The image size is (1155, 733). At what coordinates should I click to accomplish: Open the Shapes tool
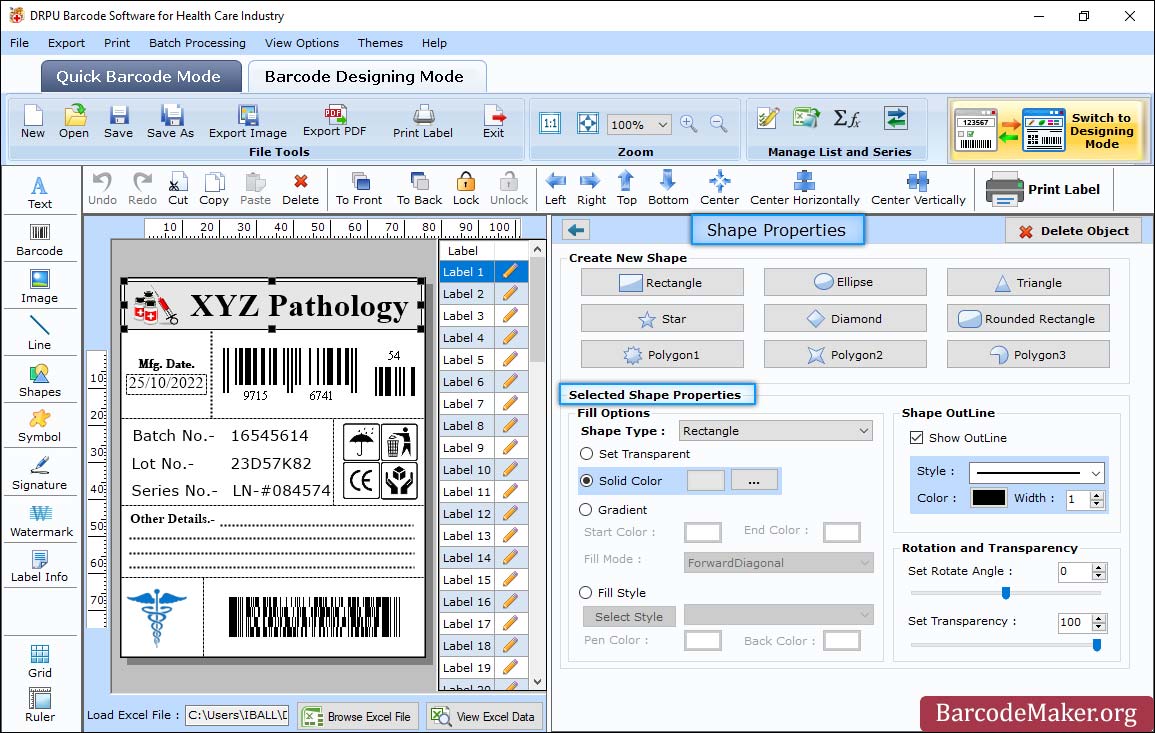[40, 380]
